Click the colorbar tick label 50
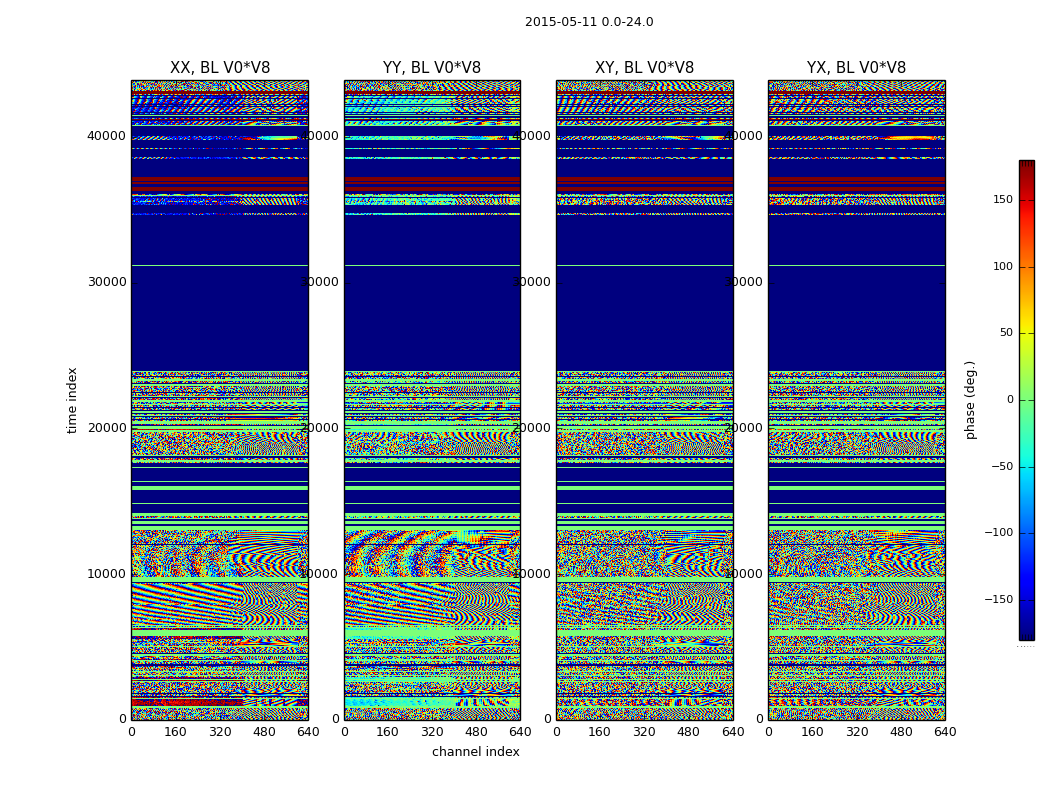 pyautogui.click(x=1006, y=333)
